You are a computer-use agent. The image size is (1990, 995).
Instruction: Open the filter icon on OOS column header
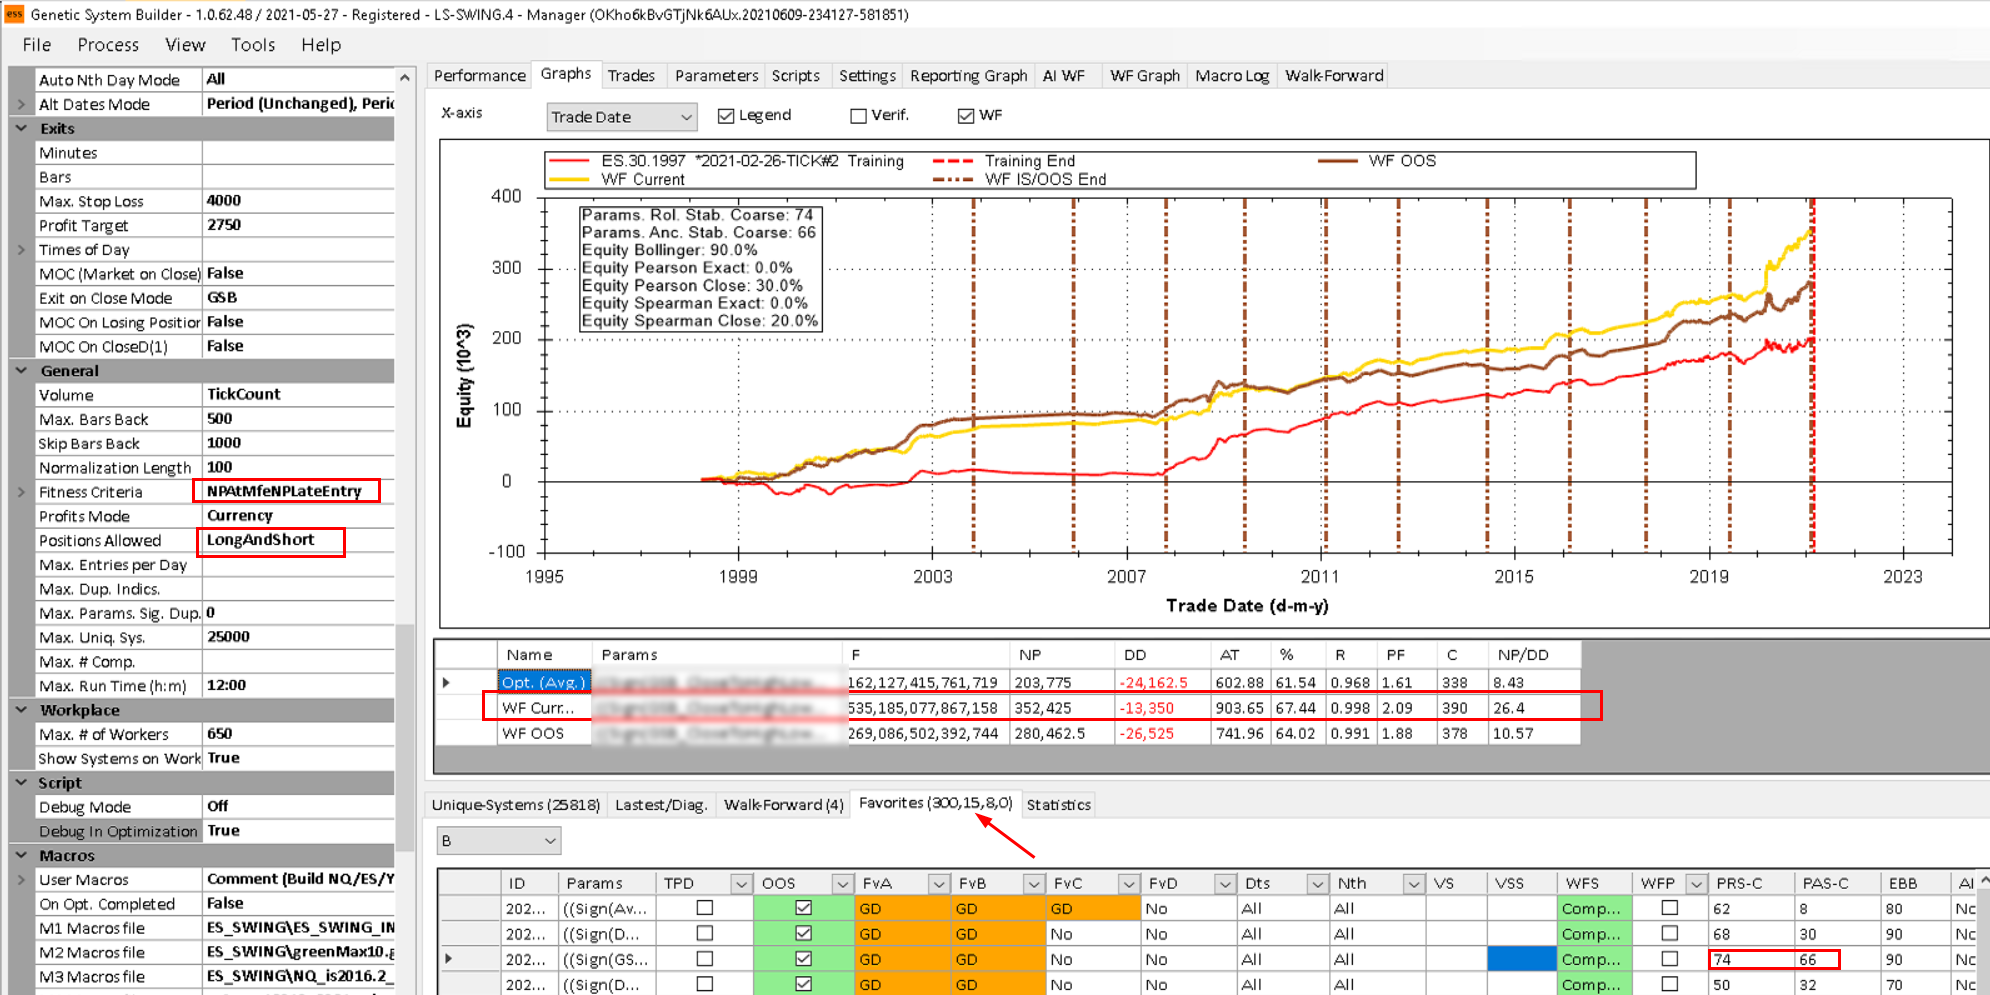842,884
